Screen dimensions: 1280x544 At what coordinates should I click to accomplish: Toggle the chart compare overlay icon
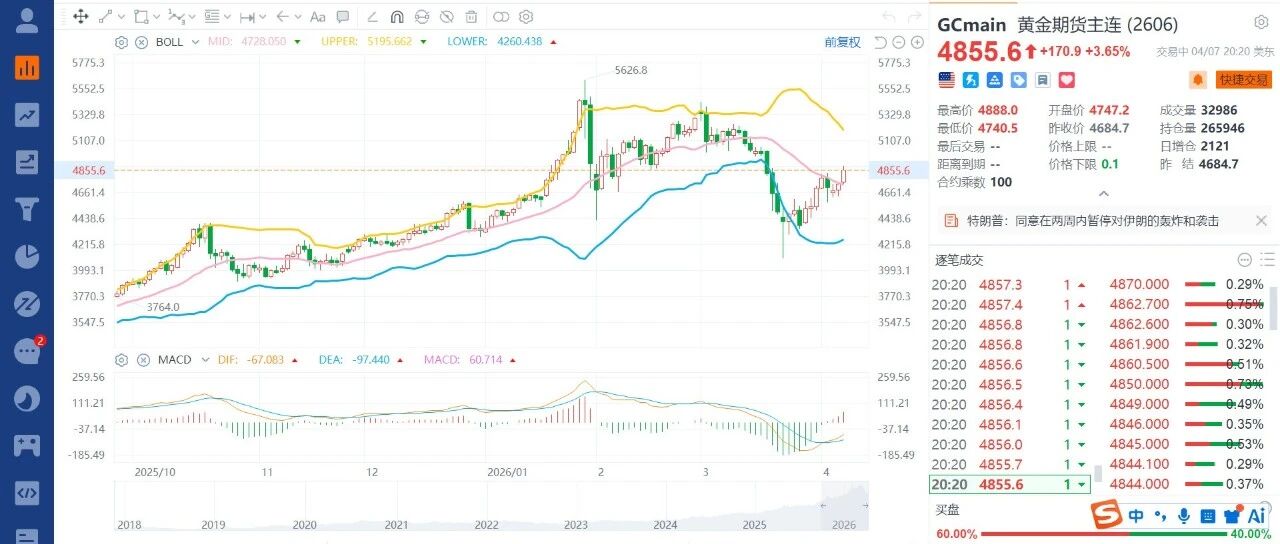pos(501,17)
